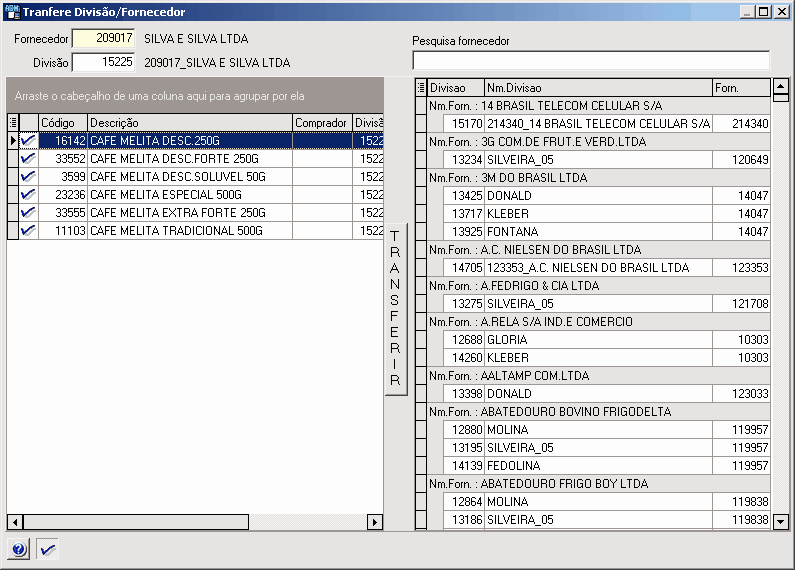Click product code 11103 cell
Viewport: 795px width, 570px height.
(x=63, y=231)
